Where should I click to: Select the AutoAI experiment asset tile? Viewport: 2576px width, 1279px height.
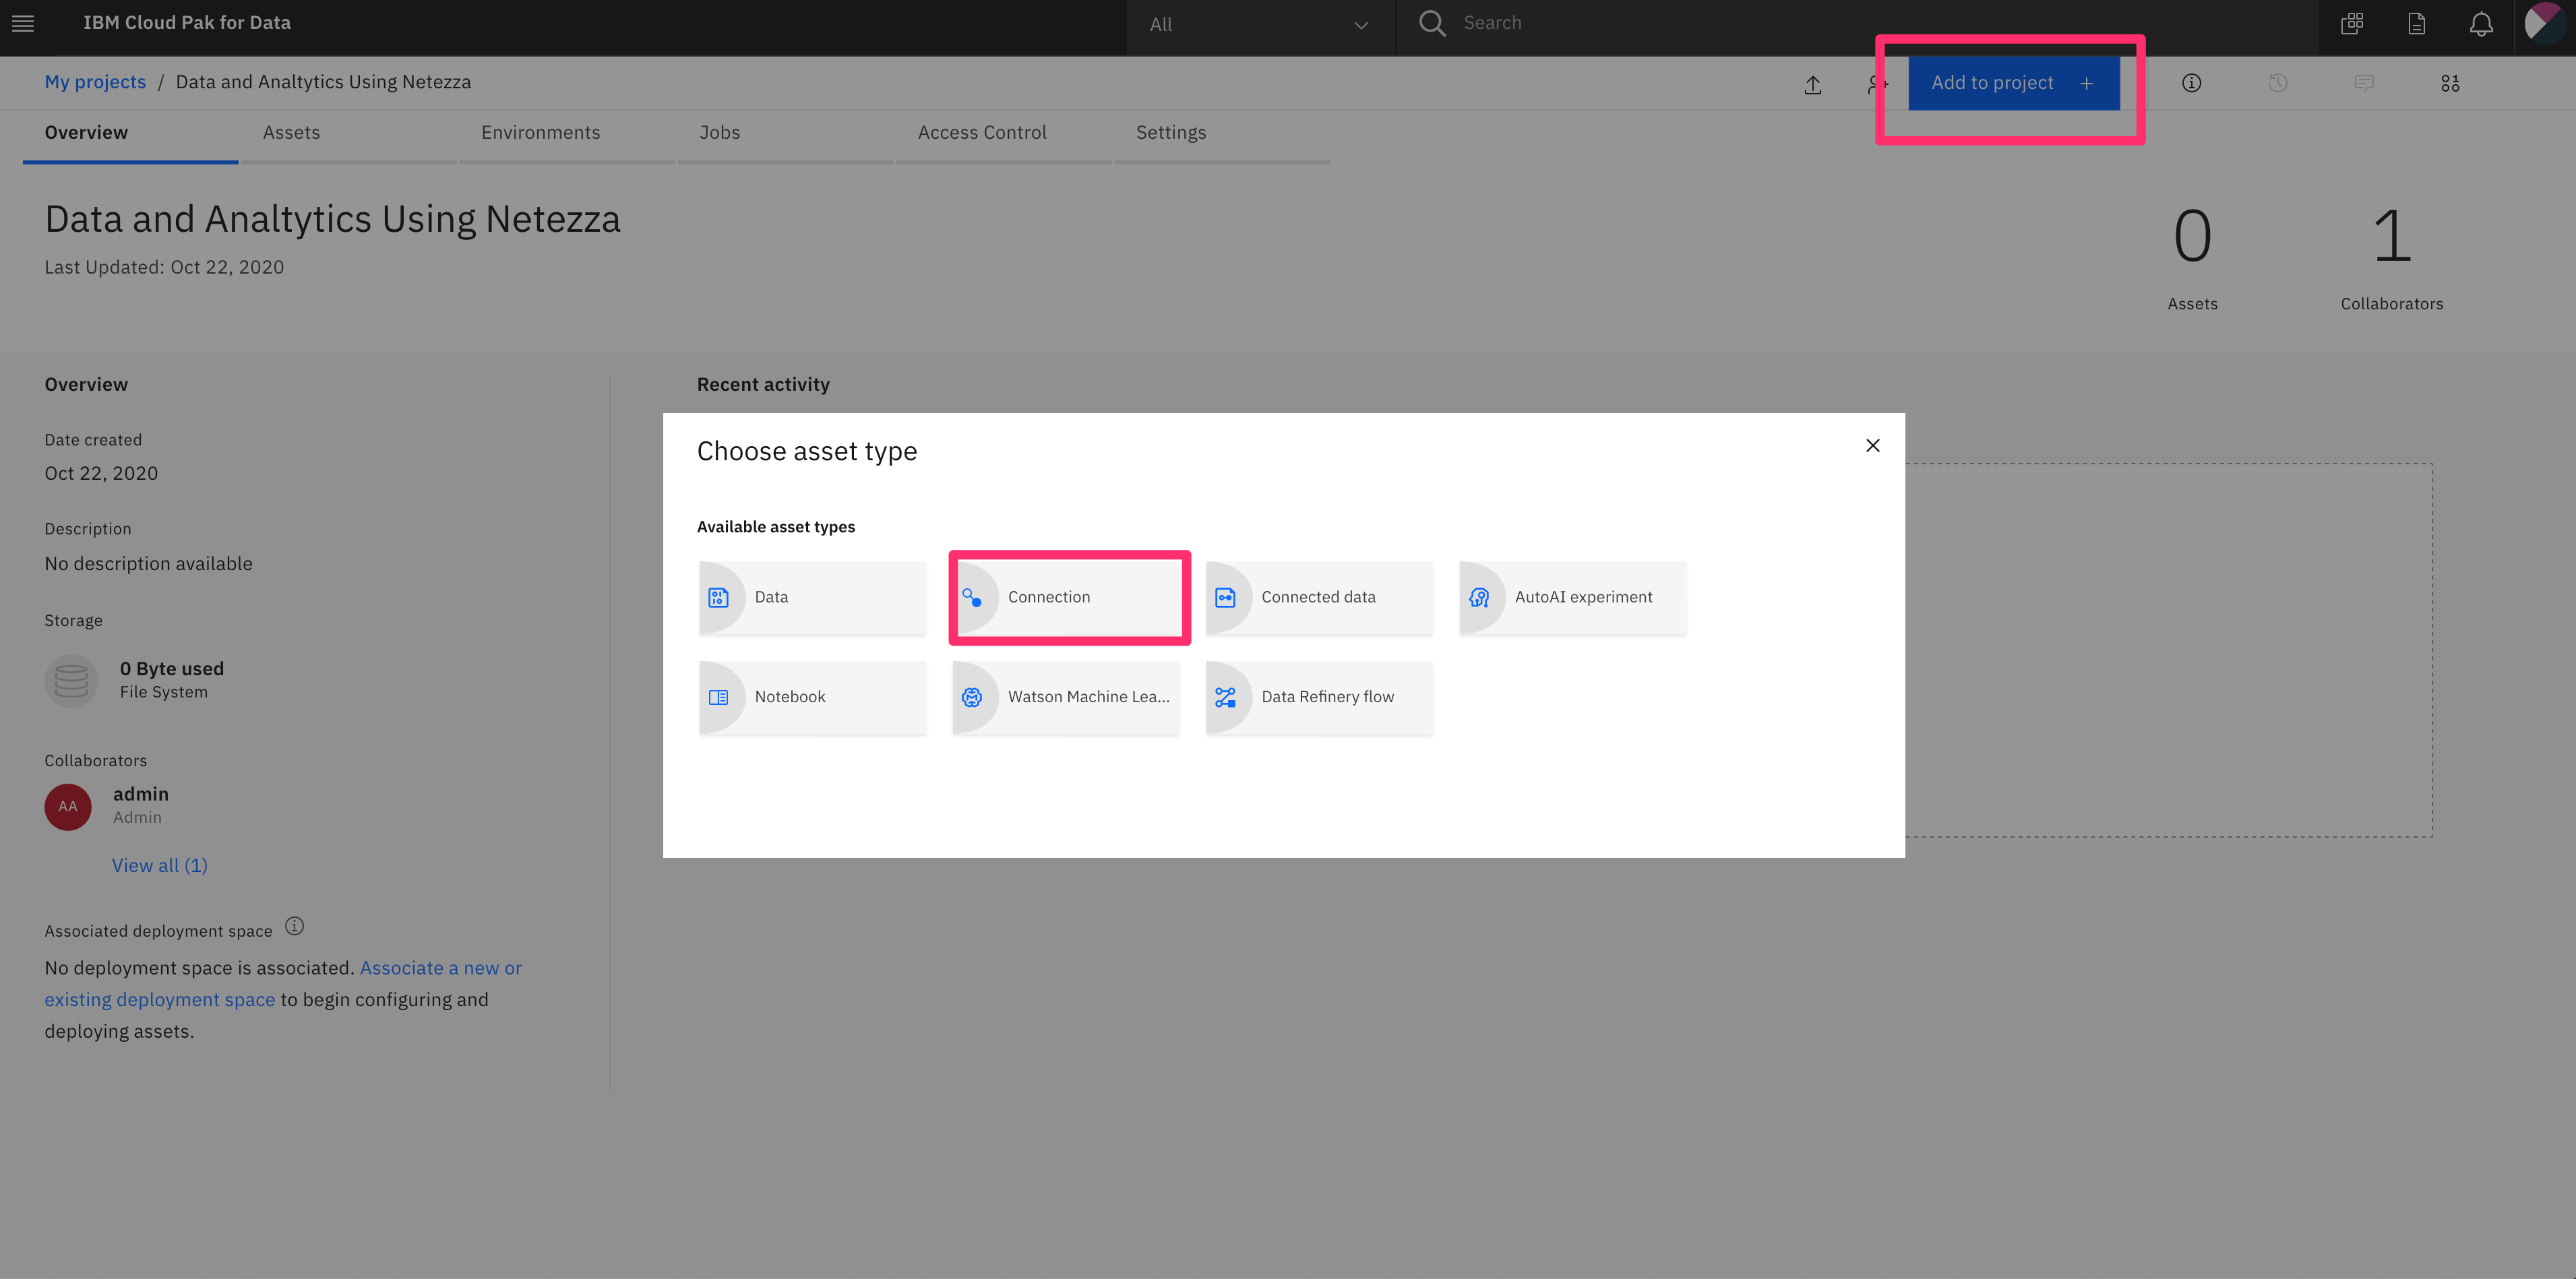point(1573,597)
